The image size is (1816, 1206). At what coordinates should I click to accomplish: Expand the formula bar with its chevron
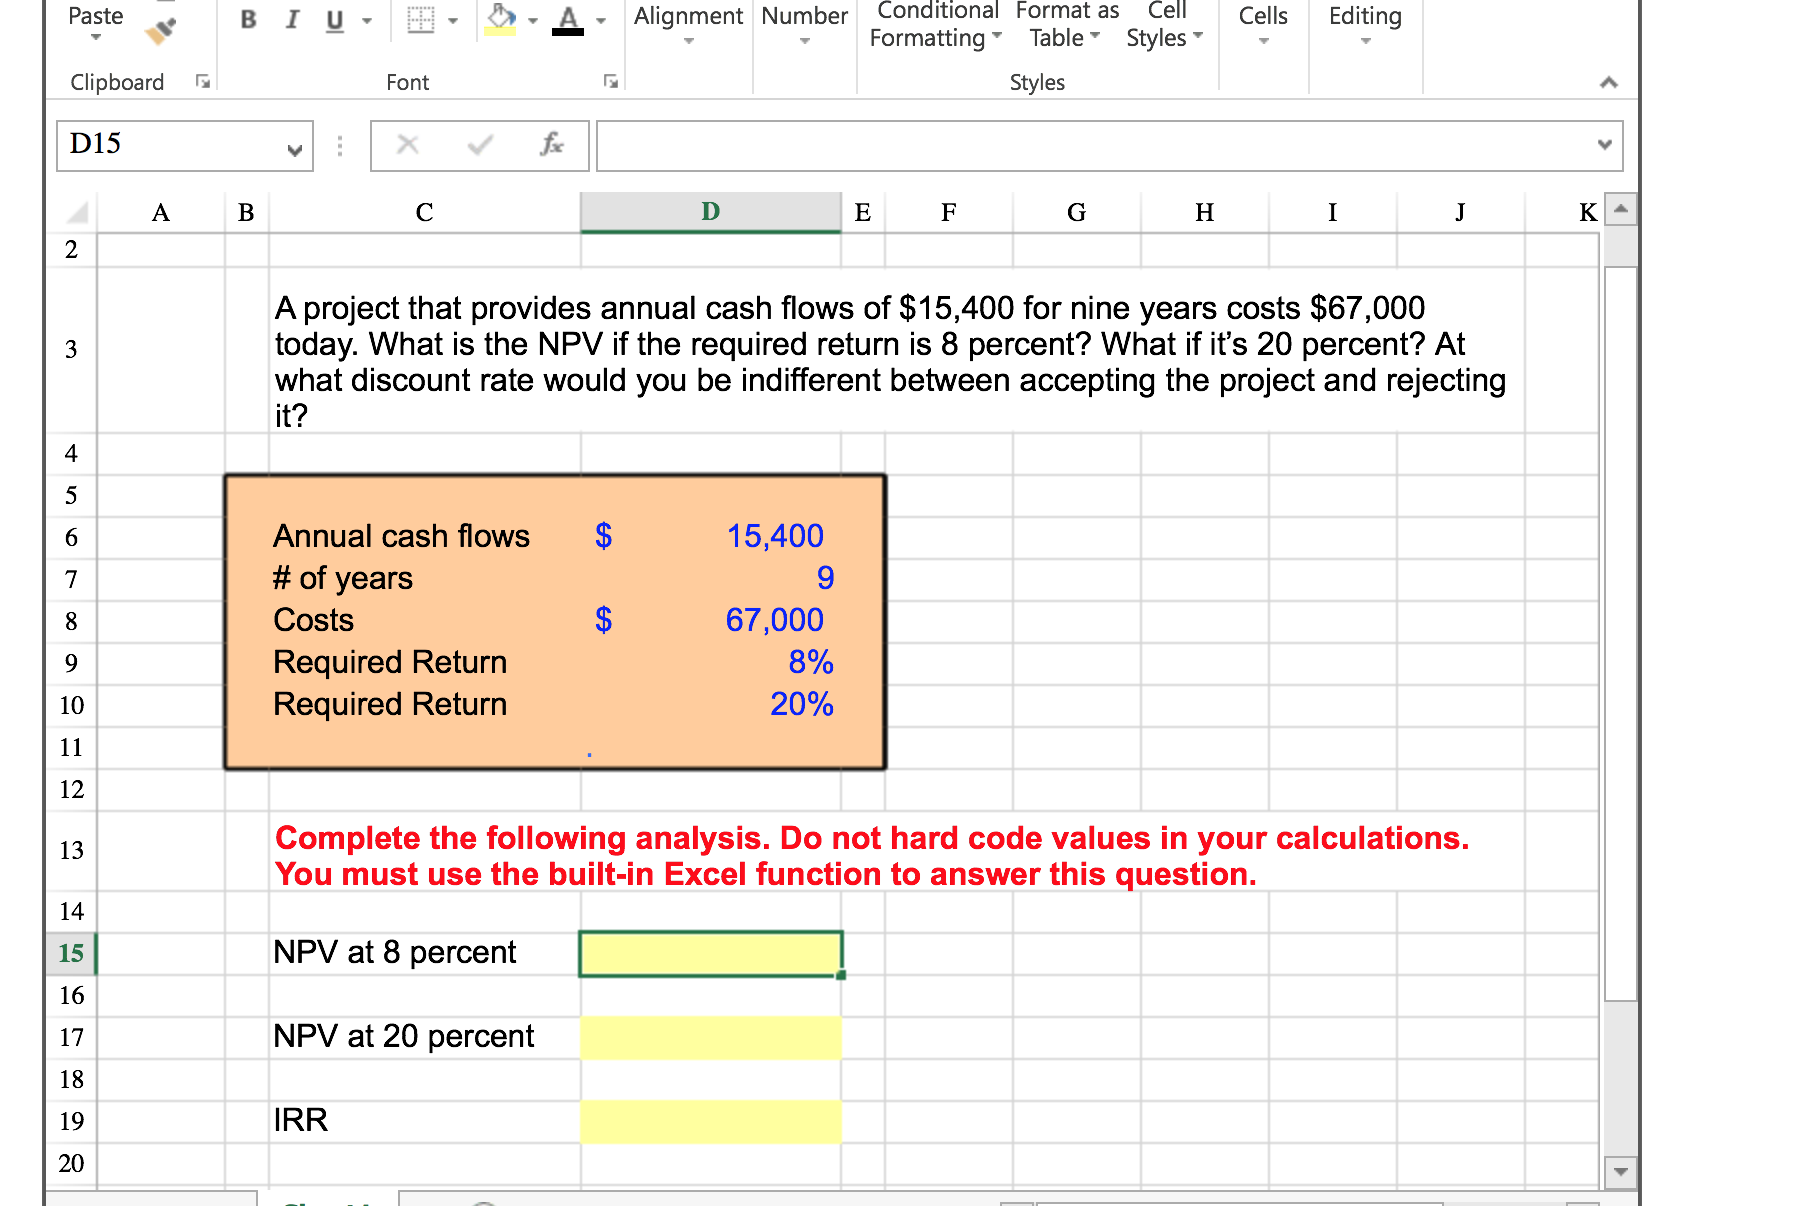[1605, 145]
